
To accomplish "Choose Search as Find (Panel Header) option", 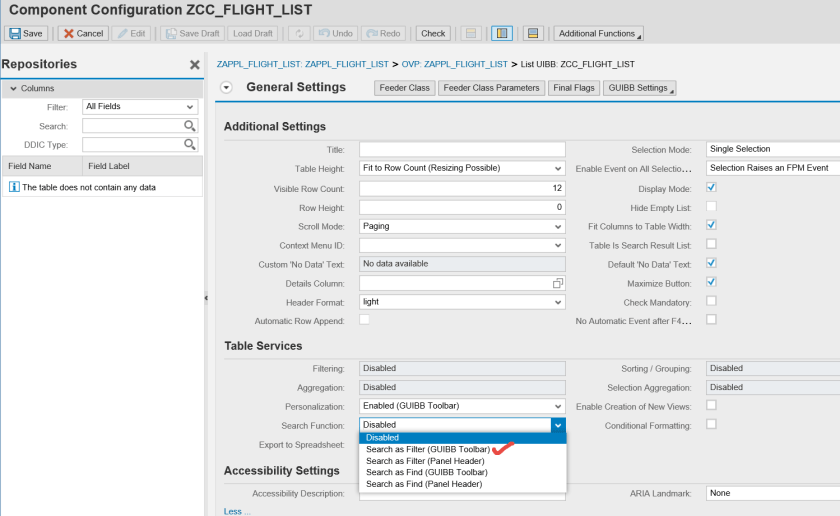I will click(x=424, y=484).
